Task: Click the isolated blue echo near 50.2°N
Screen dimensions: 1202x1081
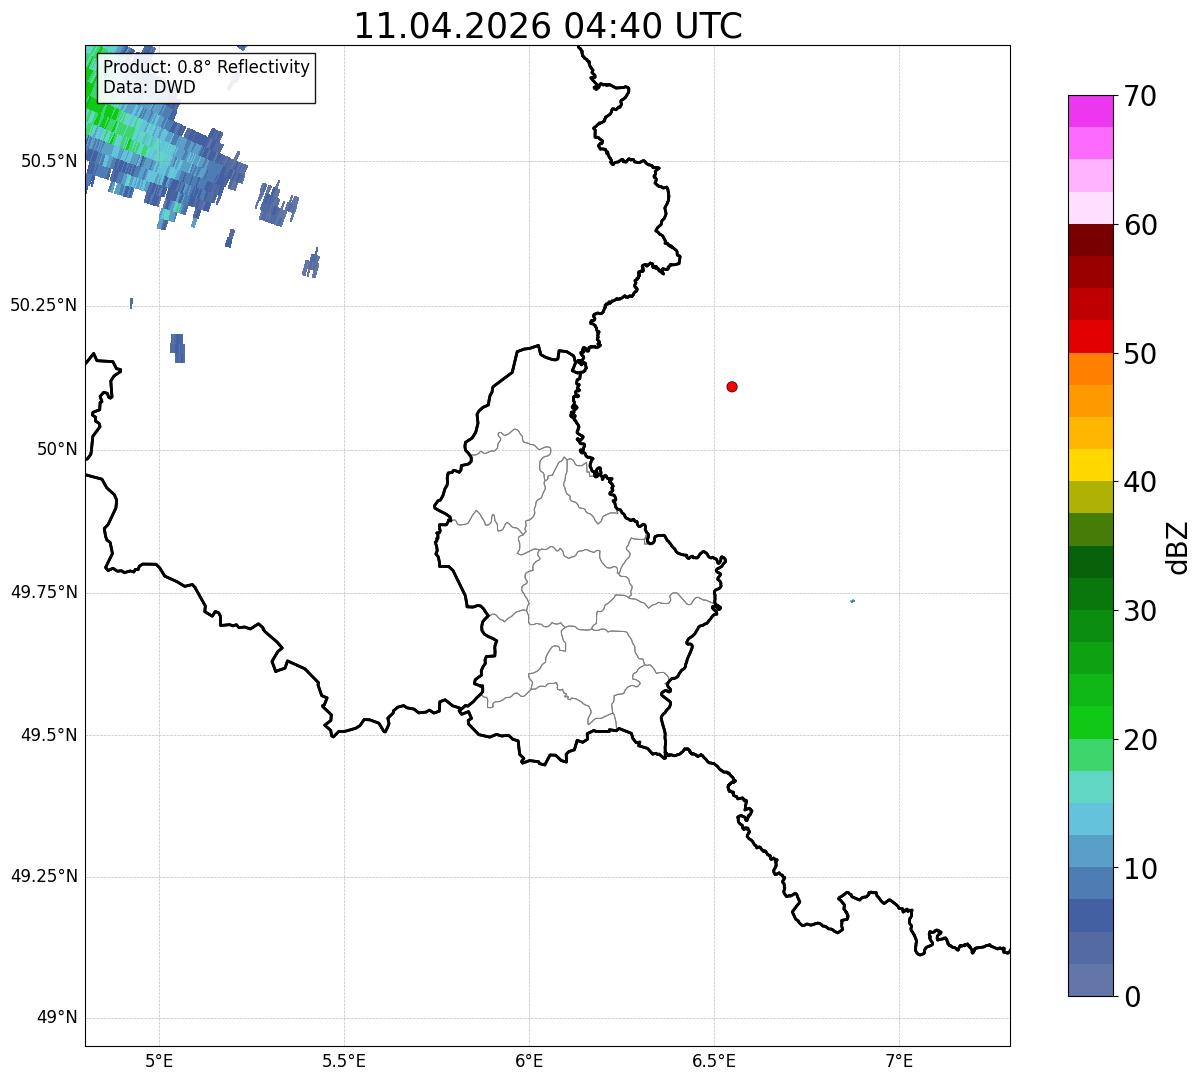Action: click(178, 347)
